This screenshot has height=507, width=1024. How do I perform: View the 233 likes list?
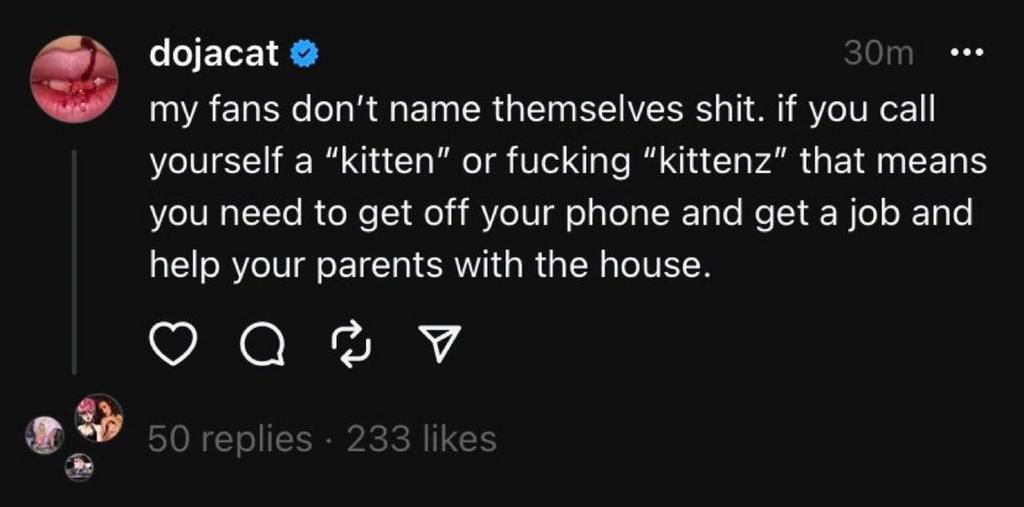pyautogui.click(x=421, y=438)
